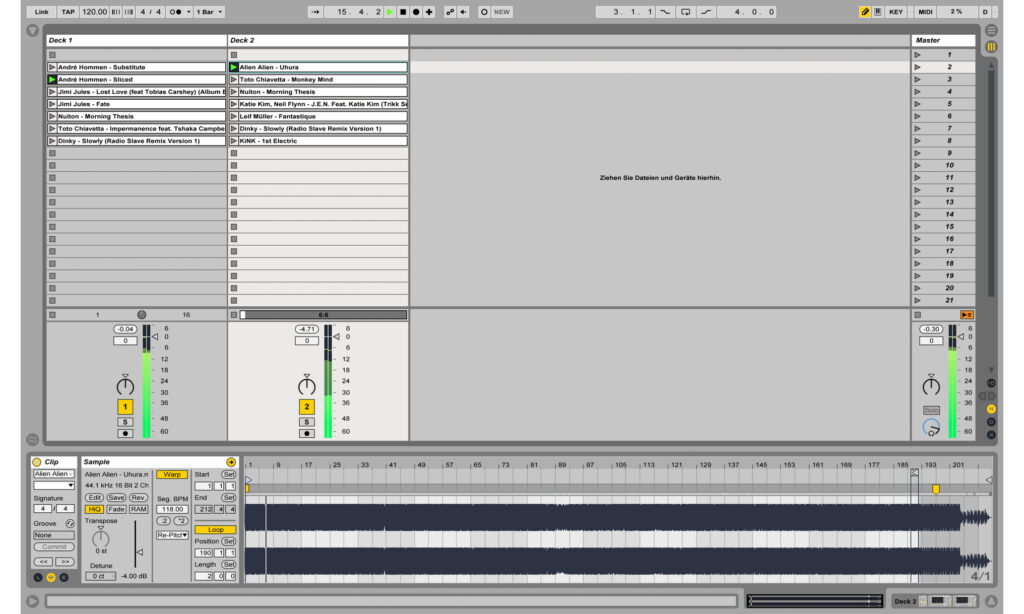Launch the KiNK - 1st Electric clip
The width and height of the screenshot is (1024, 614).
pyautogui.click(x=234, y=141)
